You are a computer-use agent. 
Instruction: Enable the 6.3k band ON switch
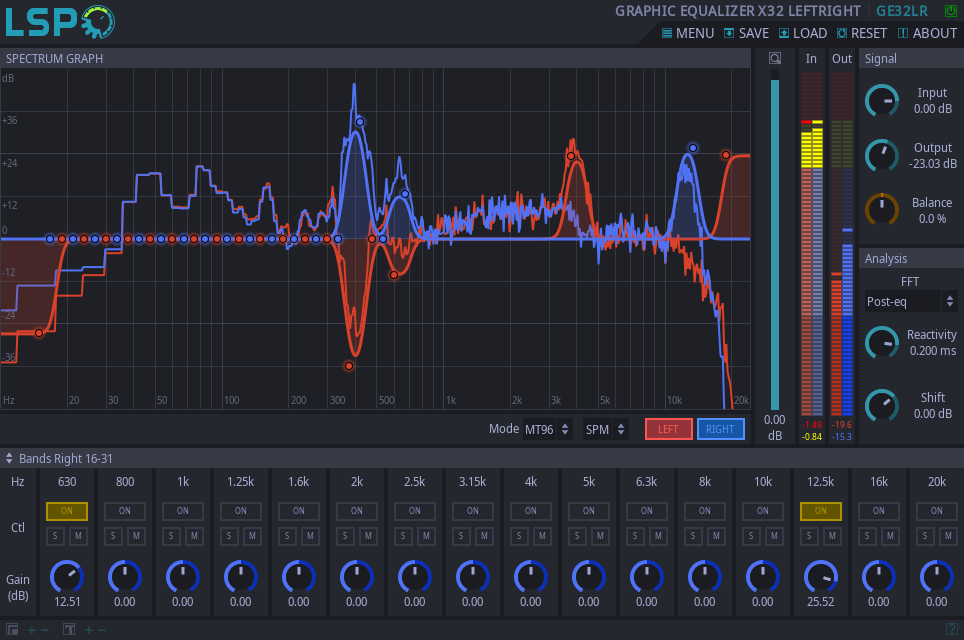pyautogui.click(x=647, y=511)
